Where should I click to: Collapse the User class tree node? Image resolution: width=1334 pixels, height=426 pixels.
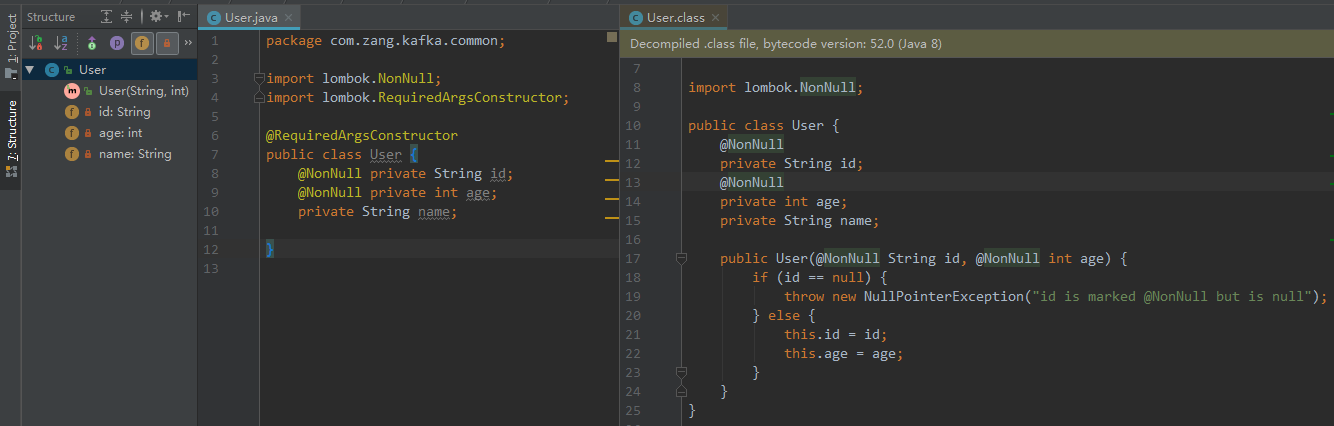pos(30,70)
